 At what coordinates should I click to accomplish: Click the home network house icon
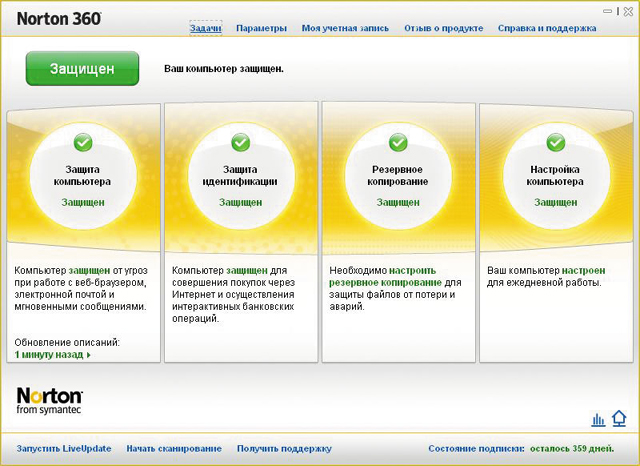click(619, 419)
